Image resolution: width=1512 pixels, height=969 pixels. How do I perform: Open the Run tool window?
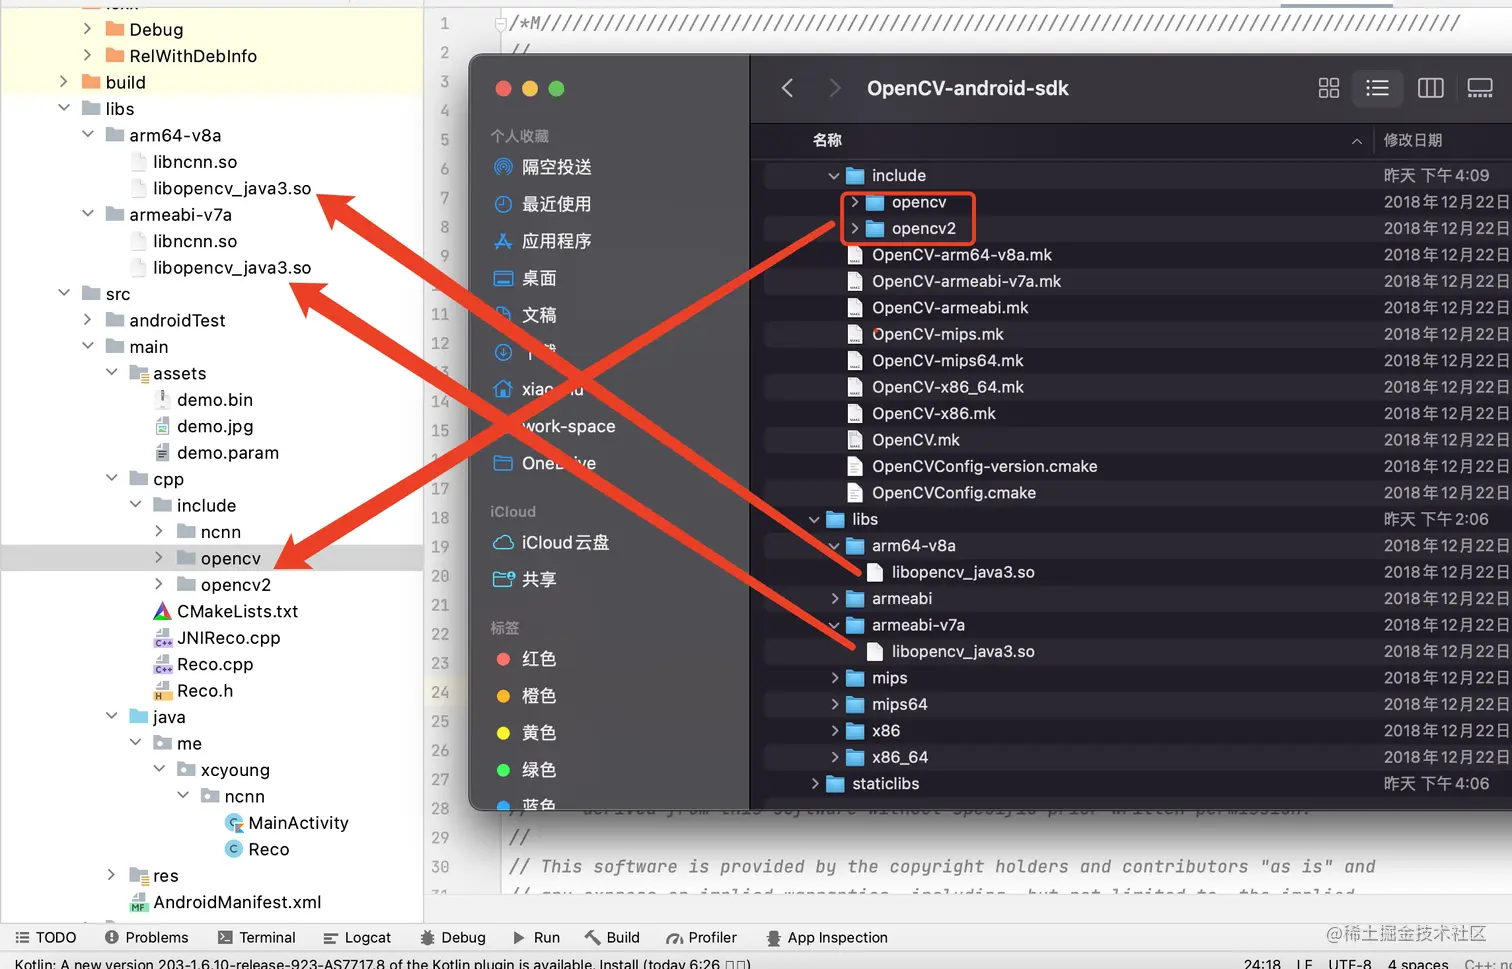coord(536,937)
